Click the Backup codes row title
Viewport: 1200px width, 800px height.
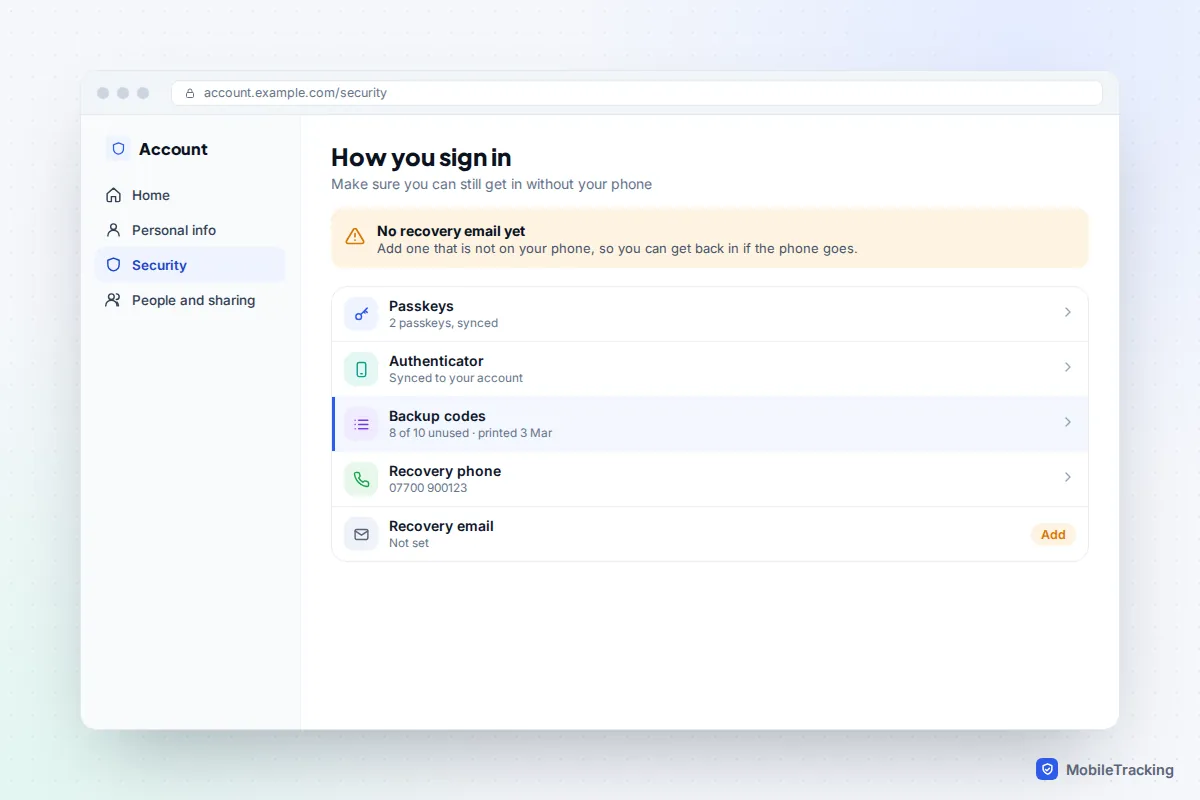coord(437,416)
